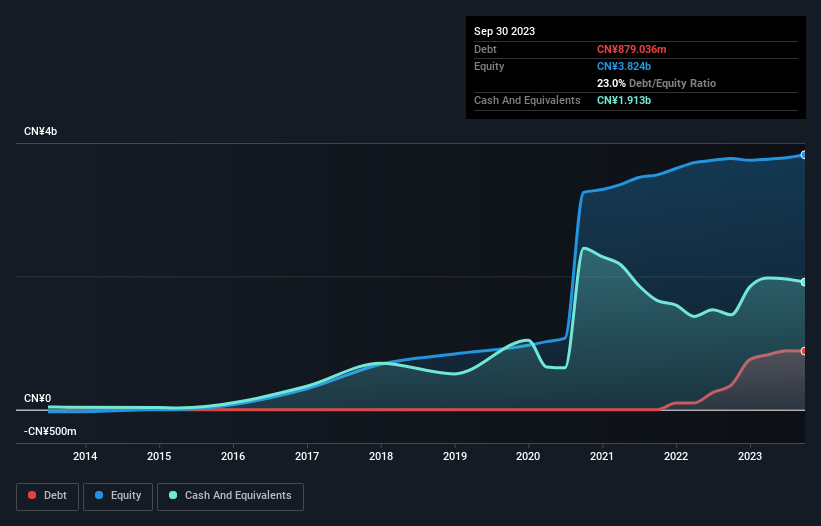Click the CN¥0 y-axis label
Viewport: 821px width, 526px height.
pos(38,398)
